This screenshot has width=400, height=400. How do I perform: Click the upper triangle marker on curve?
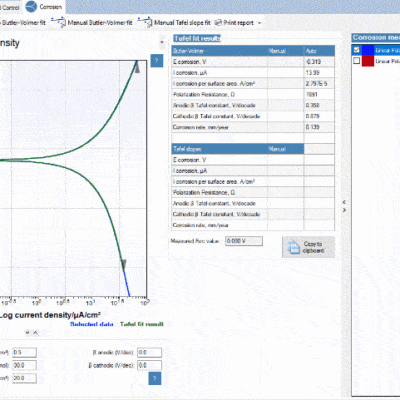click(x=137, y=68)
